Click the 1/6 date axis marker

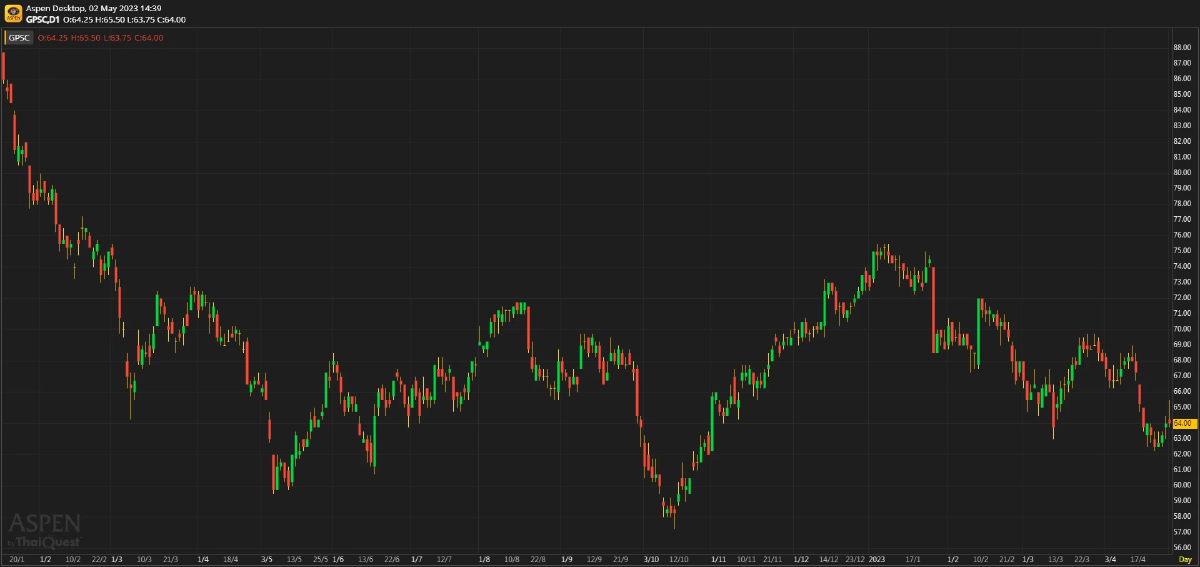(337, 559)
